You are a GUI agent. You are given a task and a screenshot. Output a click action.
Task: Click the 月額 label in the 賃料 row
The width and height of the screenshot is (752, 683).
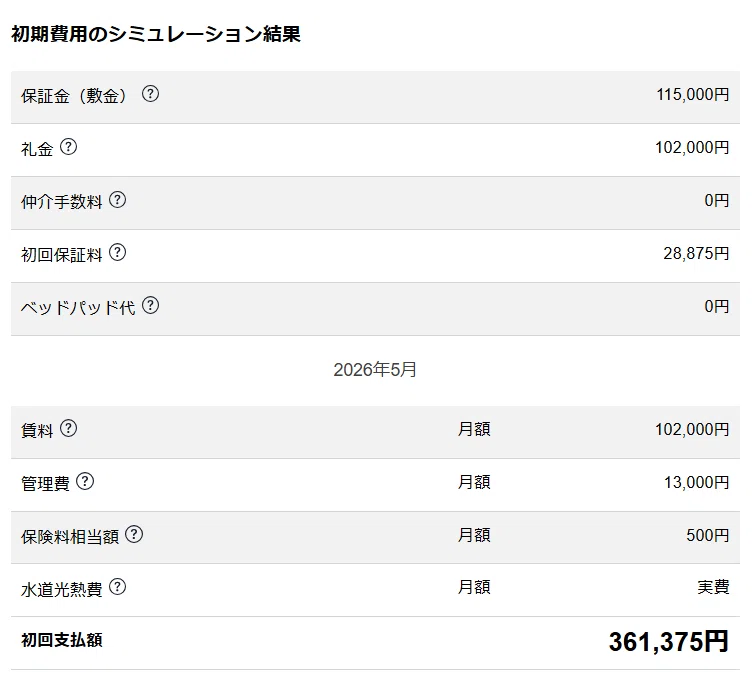474,429
